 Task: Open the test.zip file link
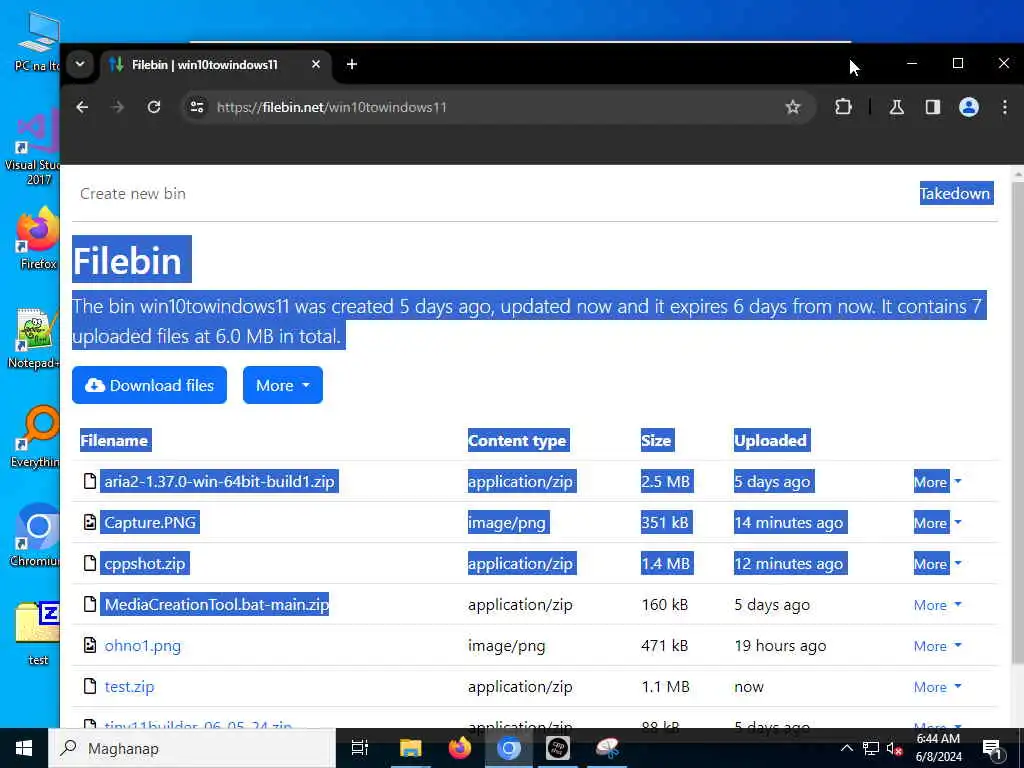click(x=129, y=687)
